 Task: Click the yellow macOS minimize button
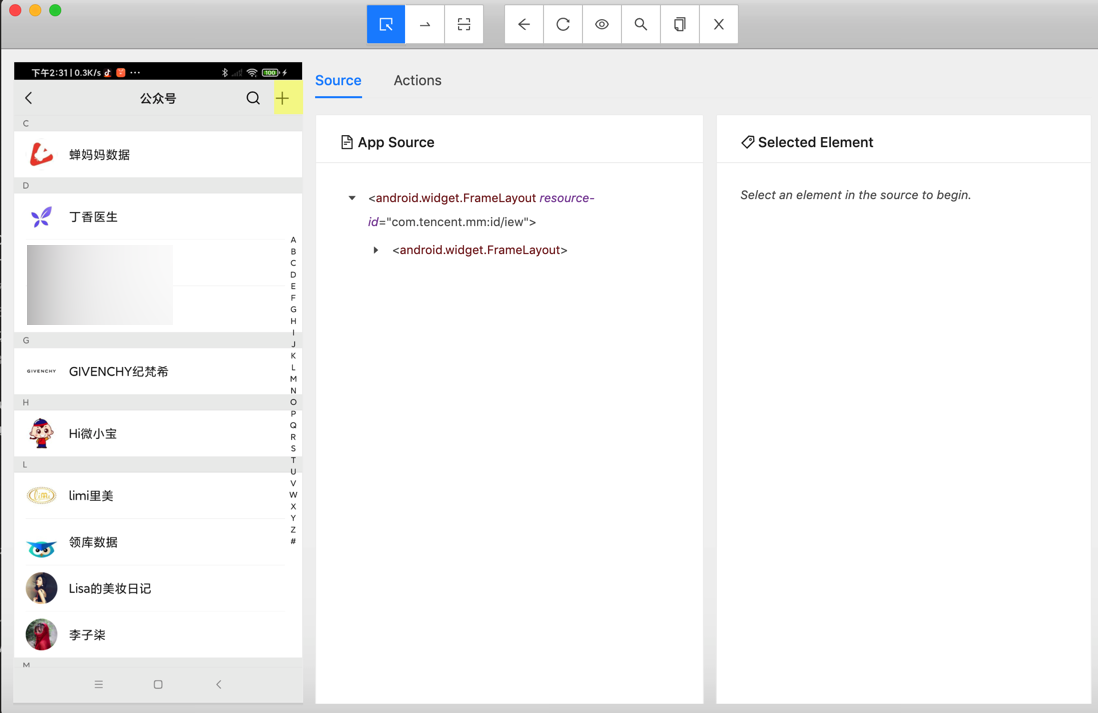(x=35, y=10)
